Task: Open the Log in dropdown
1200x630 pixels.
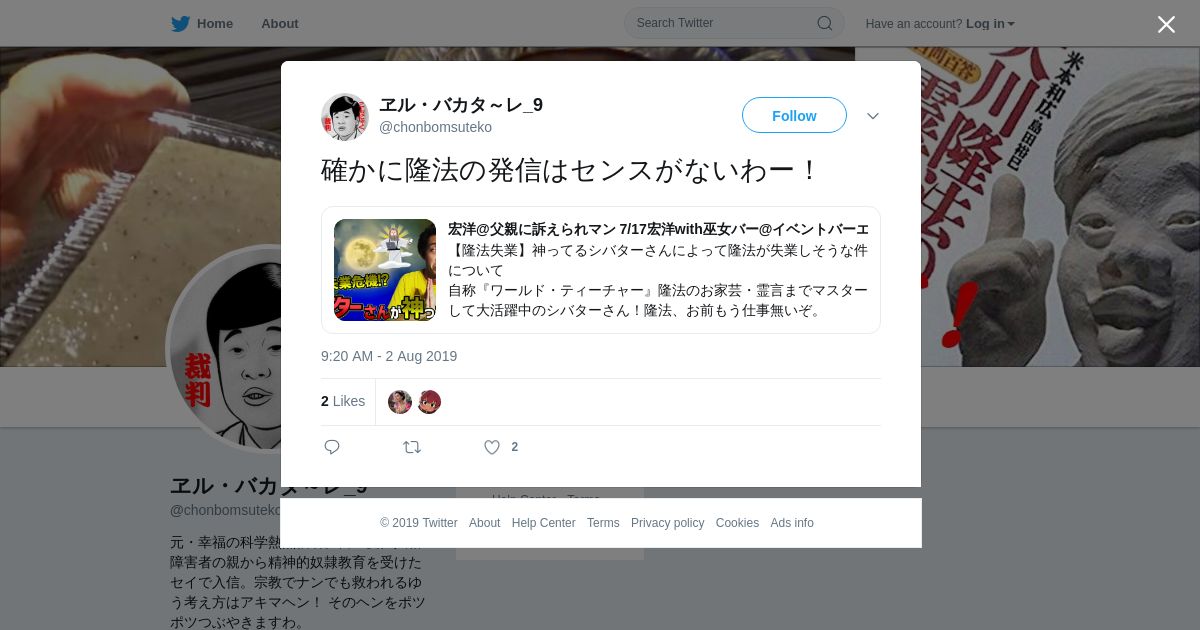Action: click(990, 24)
